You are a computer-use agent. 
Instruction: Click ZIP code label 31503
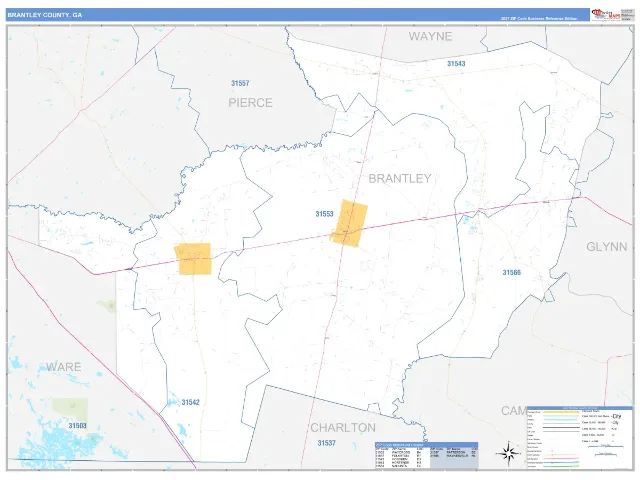(x=78, y=426)
